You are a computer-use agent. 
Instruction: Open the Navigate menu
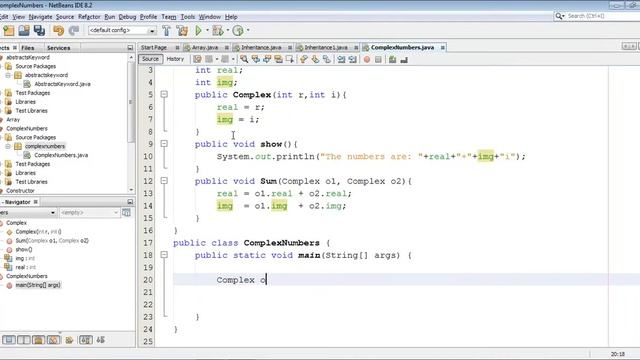tap(40, 17)
